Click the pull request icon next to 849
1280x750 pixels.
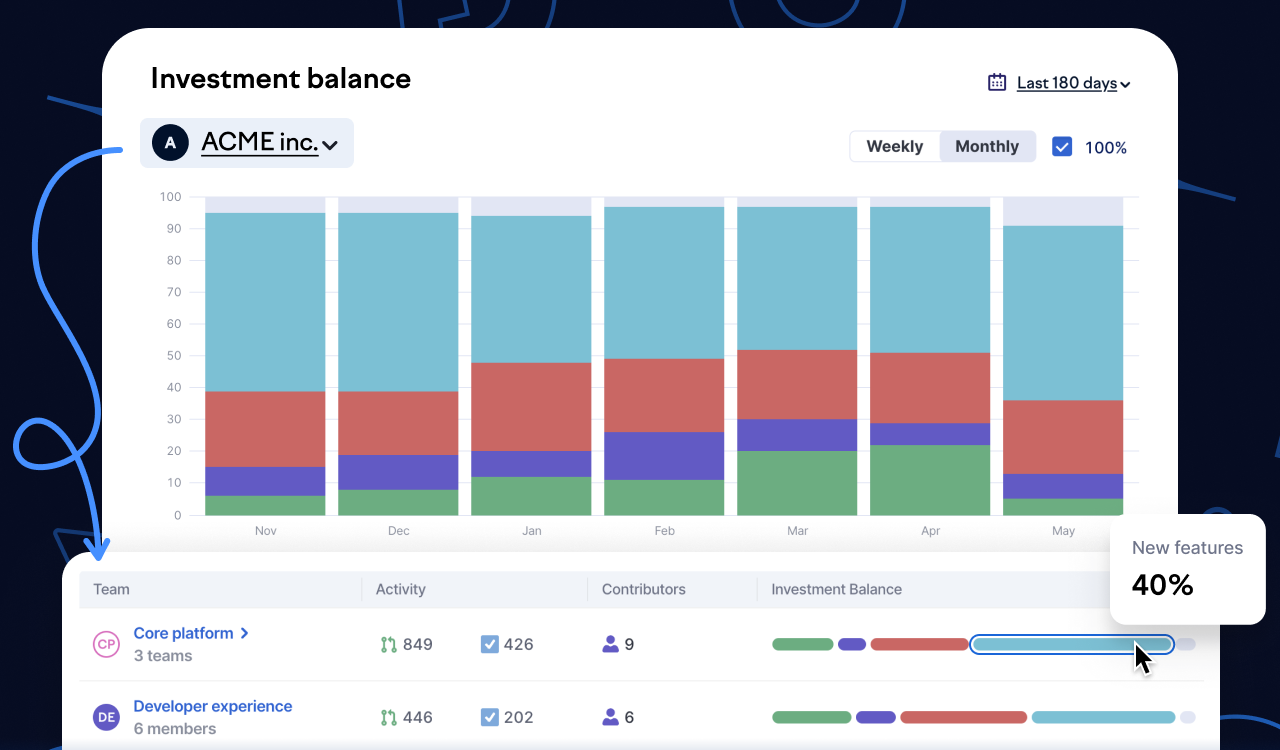pos(389,644)
